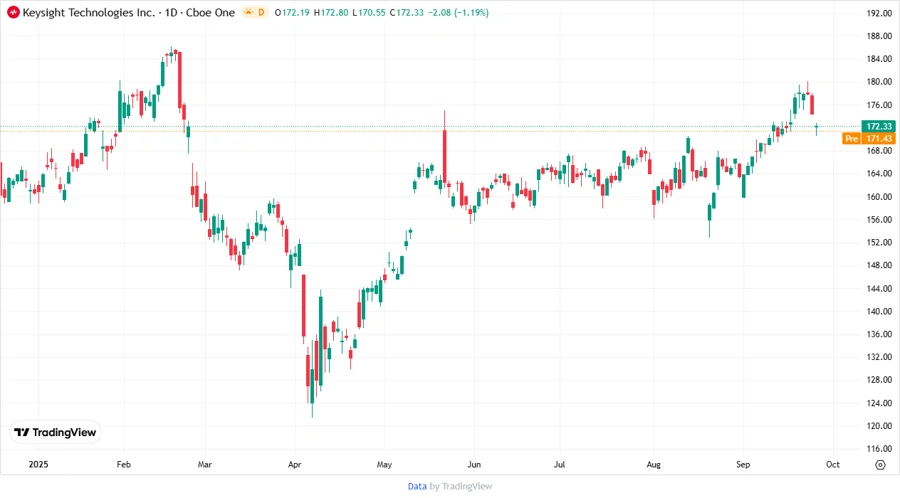Click the 152.00 price axis label
The width and height of the screenshot is (900, 498).
[879, 243]
